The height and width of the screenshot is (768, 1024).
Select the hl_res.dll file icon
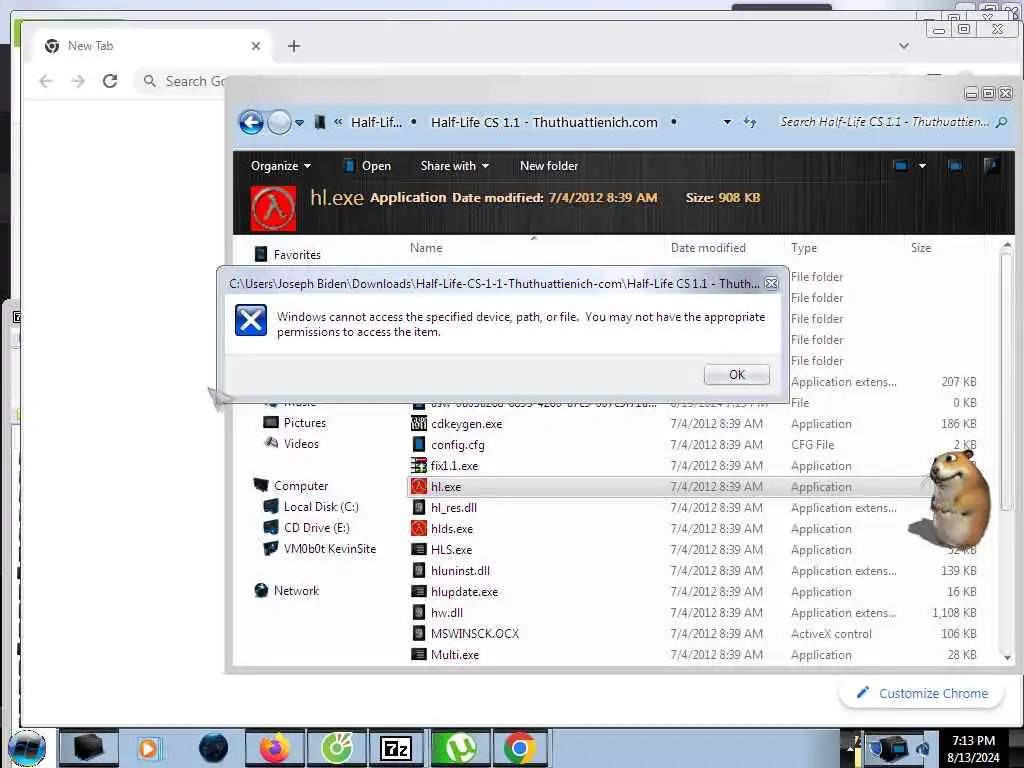coord(419,507)
